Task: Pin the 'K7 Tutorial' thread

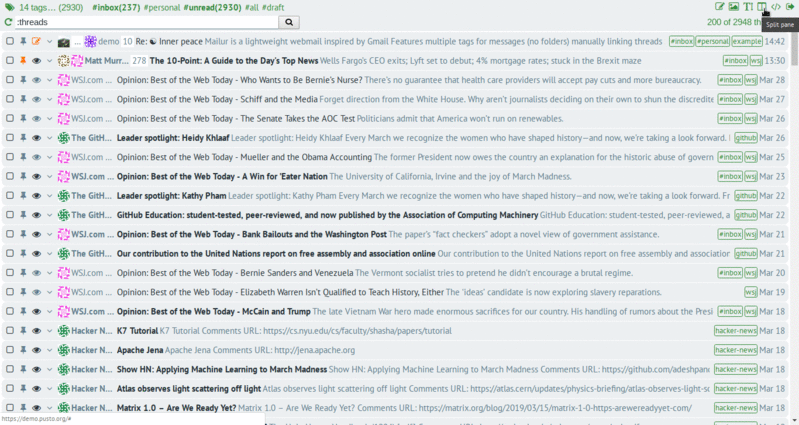Action: (x=23, y=331)
